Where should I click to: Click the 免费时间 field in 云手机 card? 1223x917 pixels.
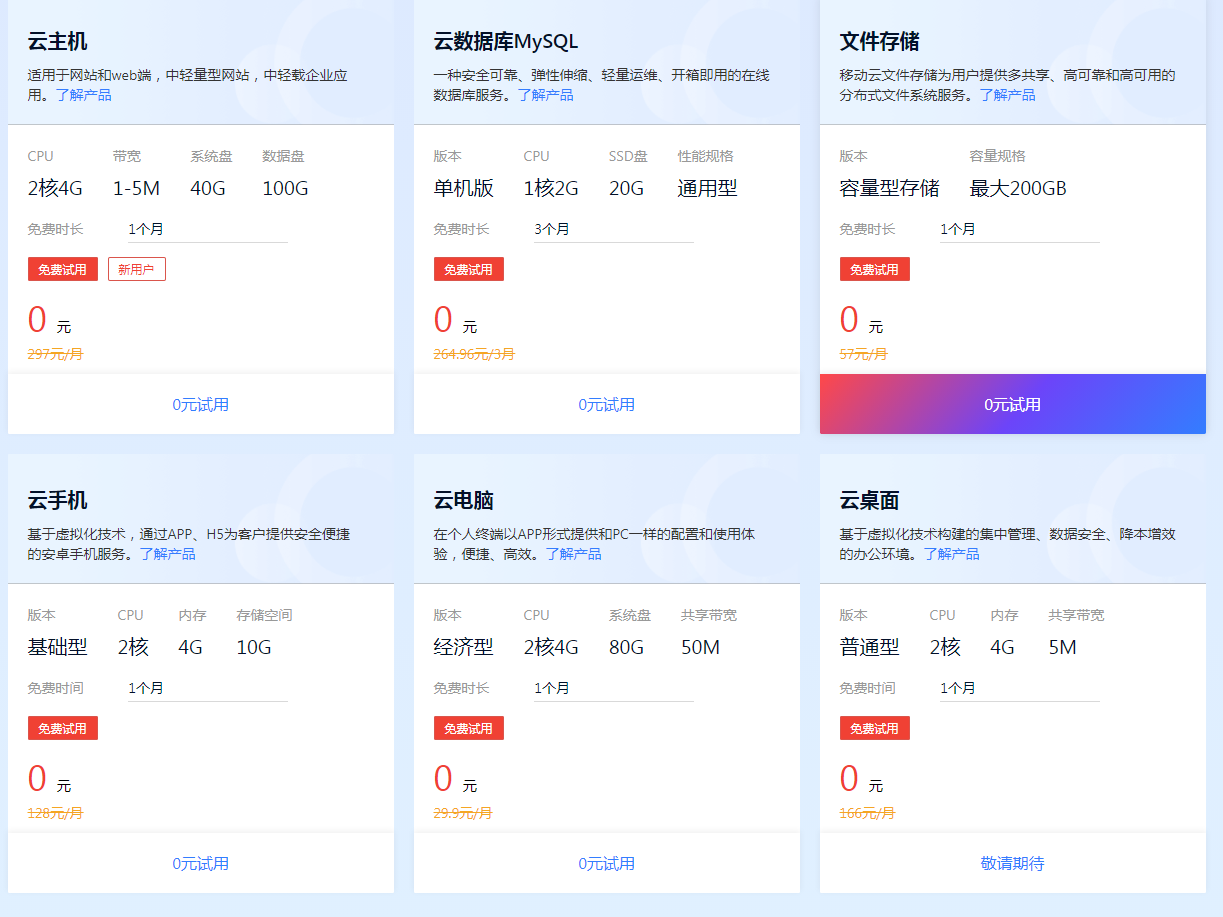207,687
